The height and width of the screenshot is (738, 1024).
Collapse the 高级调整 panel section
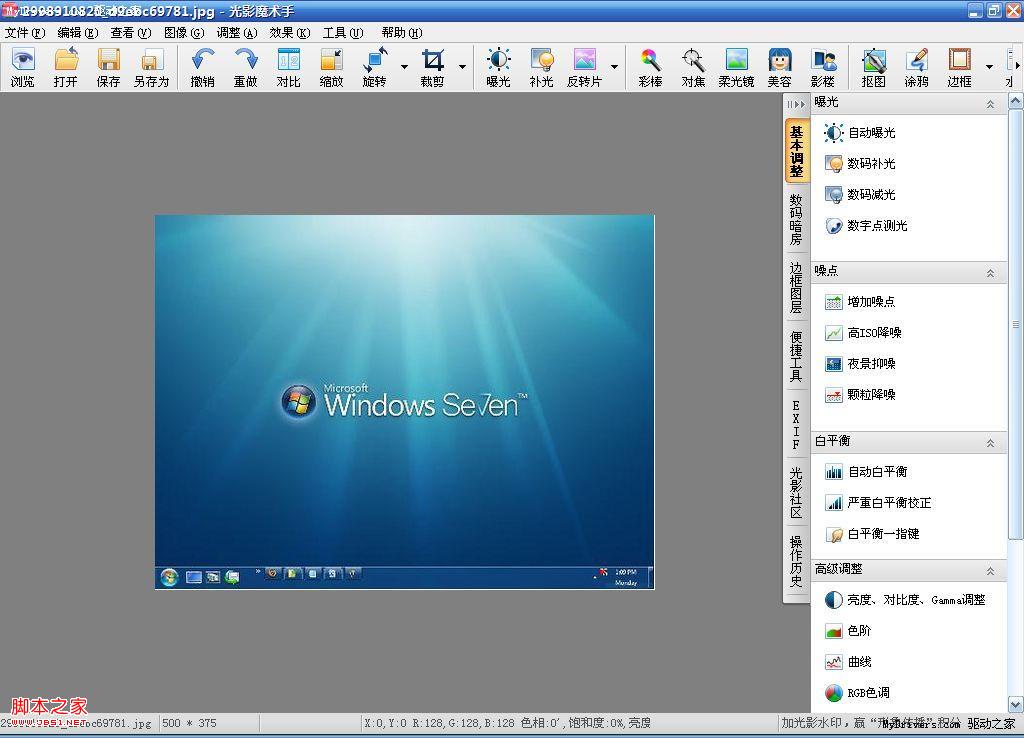coord(991,571)
